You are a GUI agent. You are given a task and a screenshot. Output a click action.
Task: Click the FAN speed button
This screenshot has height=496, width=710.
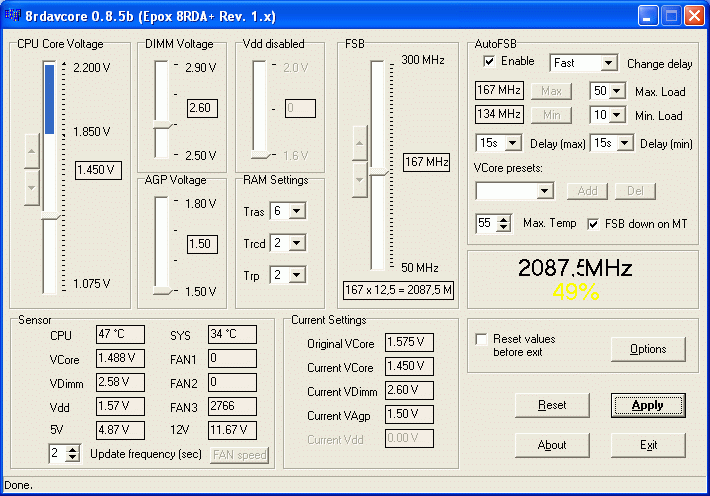pos(240,455)
